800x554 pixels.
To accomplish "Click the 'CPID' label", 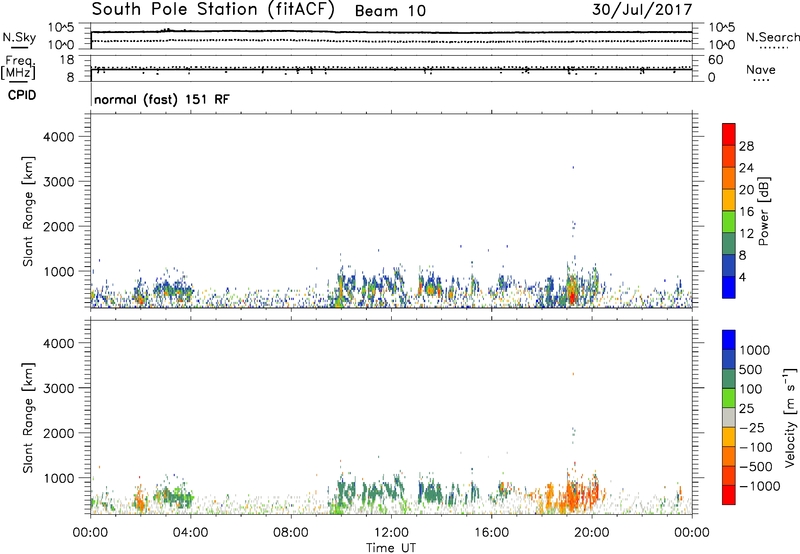I will [22, 95].
